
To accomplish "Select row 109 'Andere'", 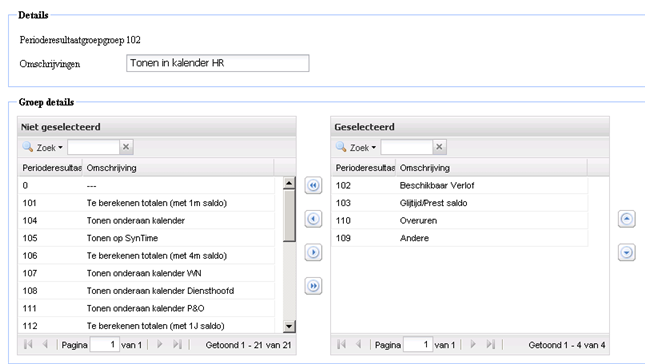I will tap(460, 238).
